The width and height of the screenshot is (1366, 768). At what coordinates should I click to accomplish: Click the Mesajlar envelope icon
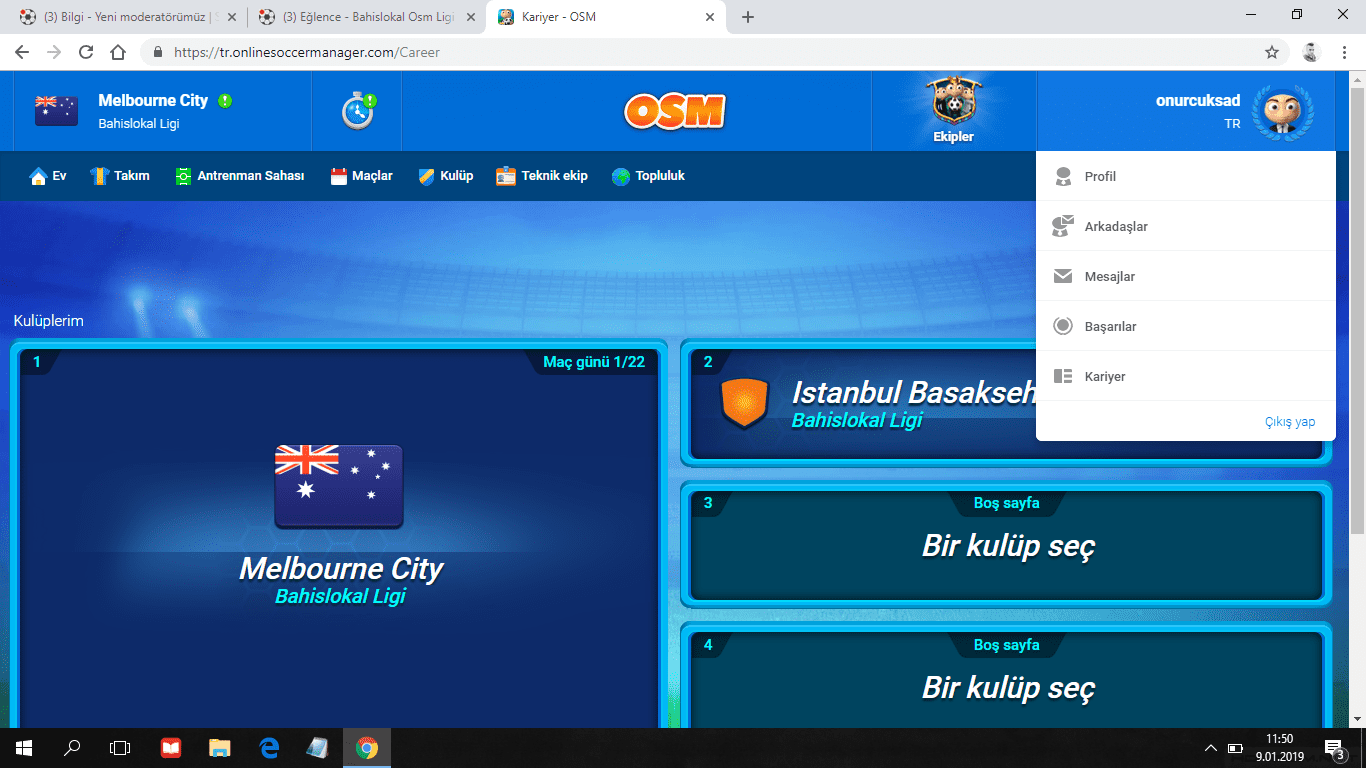tap(1063, 276)
